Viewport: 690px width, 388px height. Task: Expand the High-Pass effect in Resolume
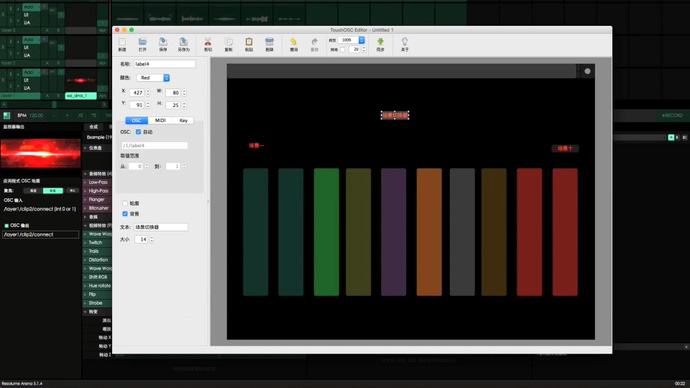pos(85,191)
